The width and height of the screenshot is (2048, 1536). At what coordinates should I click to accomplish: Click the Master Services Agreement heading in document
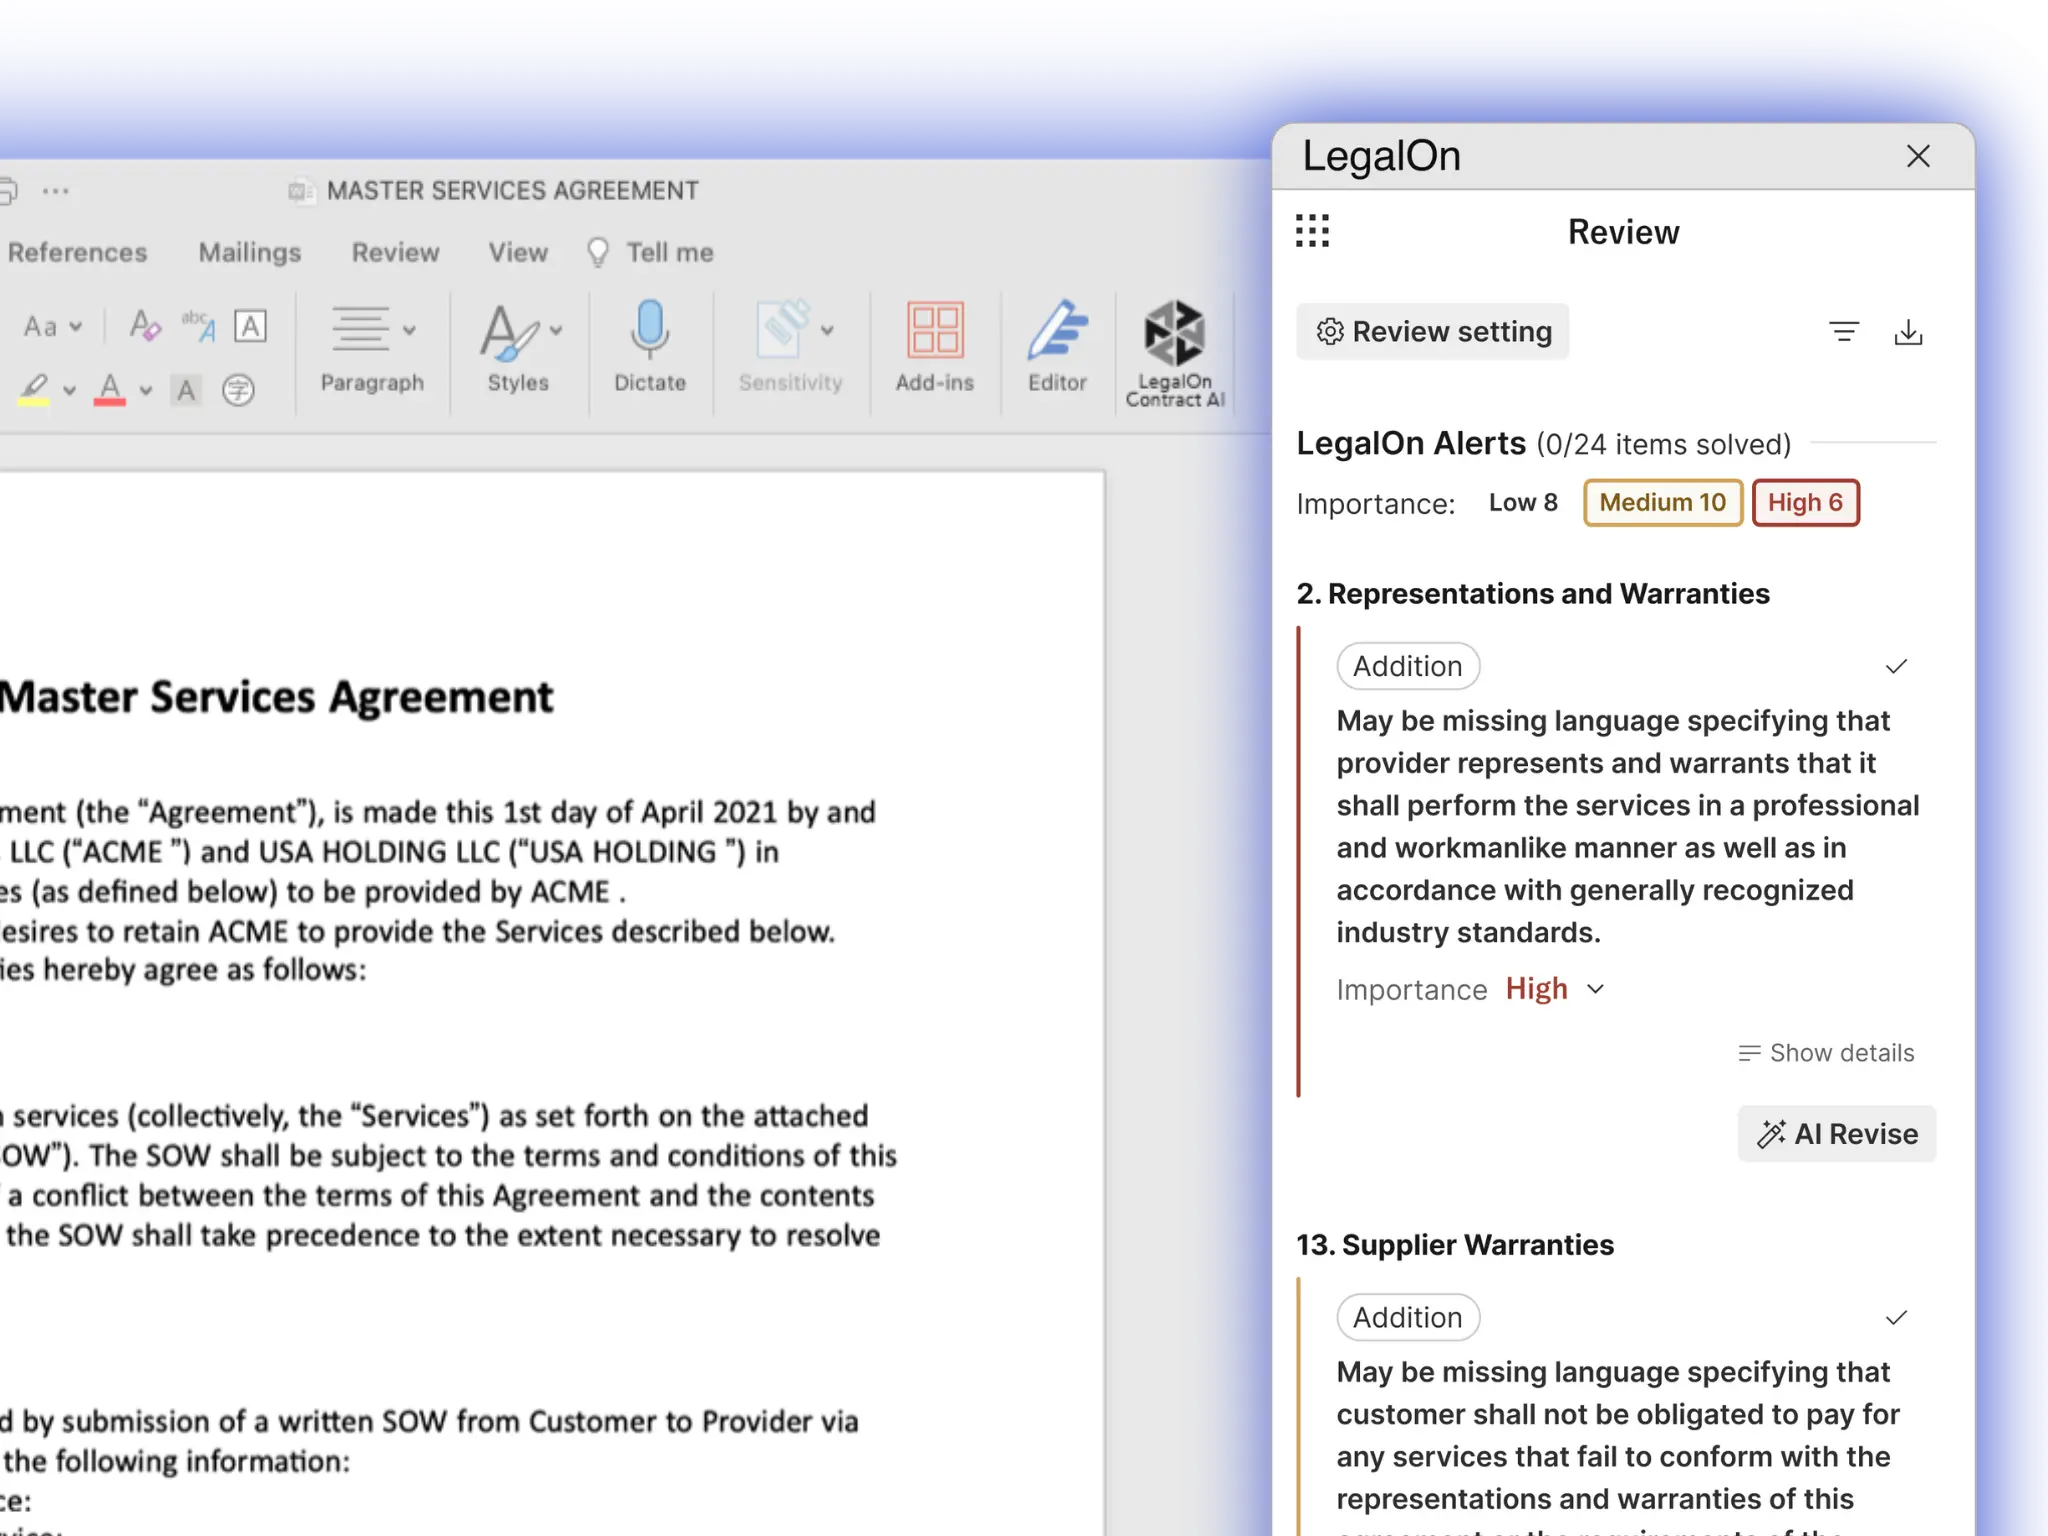pyautogui.click(x=276, y=697)
